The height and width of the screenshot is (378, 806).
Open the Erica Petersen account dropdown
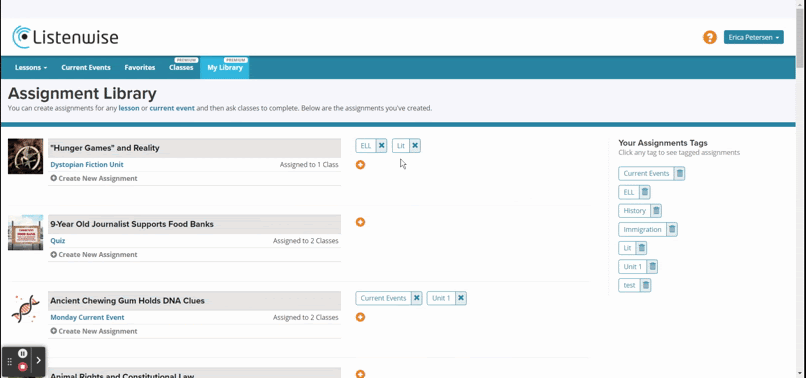click(754, 37)
